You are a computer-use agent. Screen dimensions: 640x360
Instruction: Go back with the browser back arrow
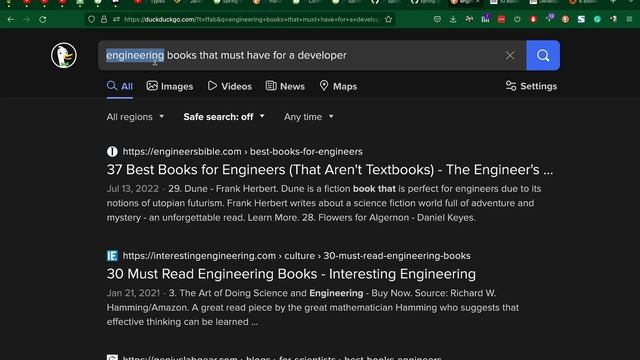(11, 19)
